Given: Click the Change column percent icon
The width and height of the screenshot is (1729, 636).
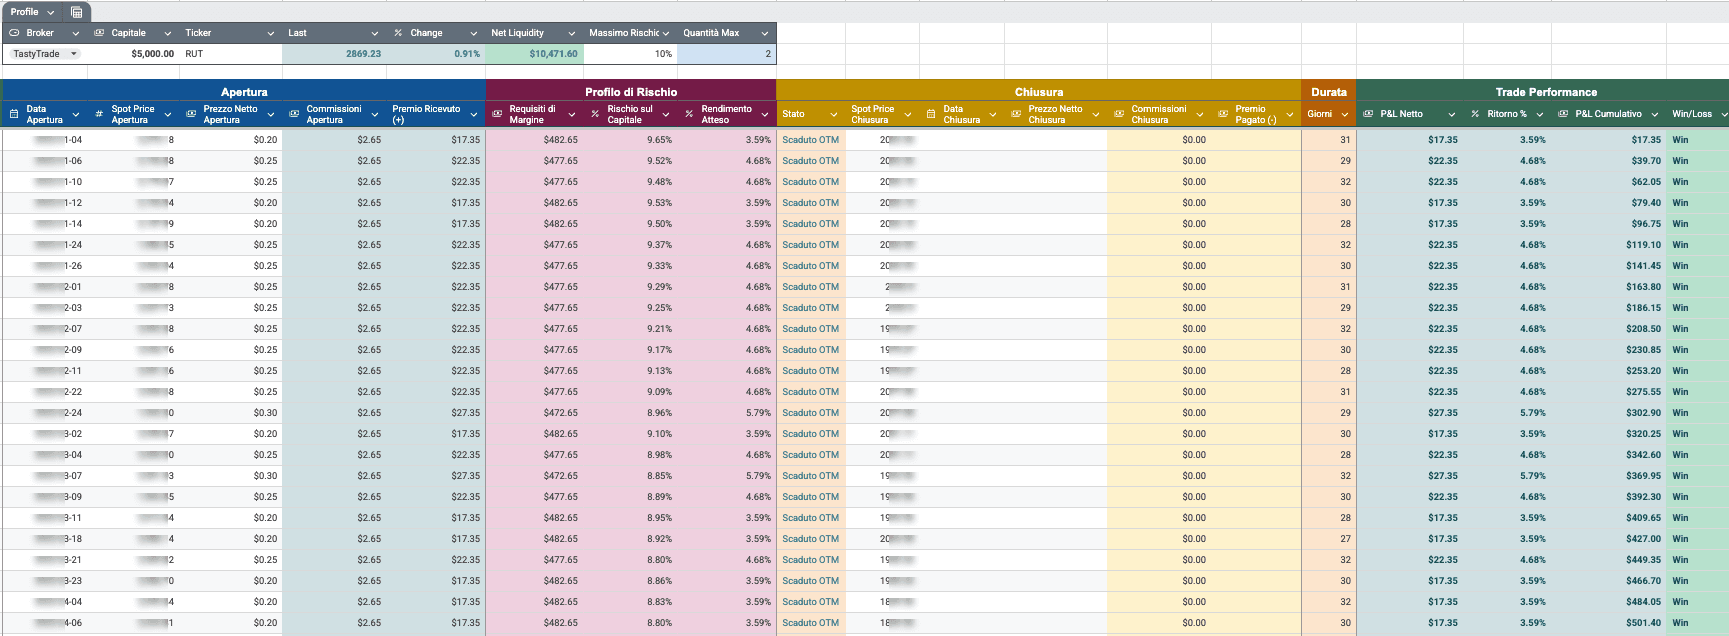Looking at the screenshot, I should (x=398, y=33).
